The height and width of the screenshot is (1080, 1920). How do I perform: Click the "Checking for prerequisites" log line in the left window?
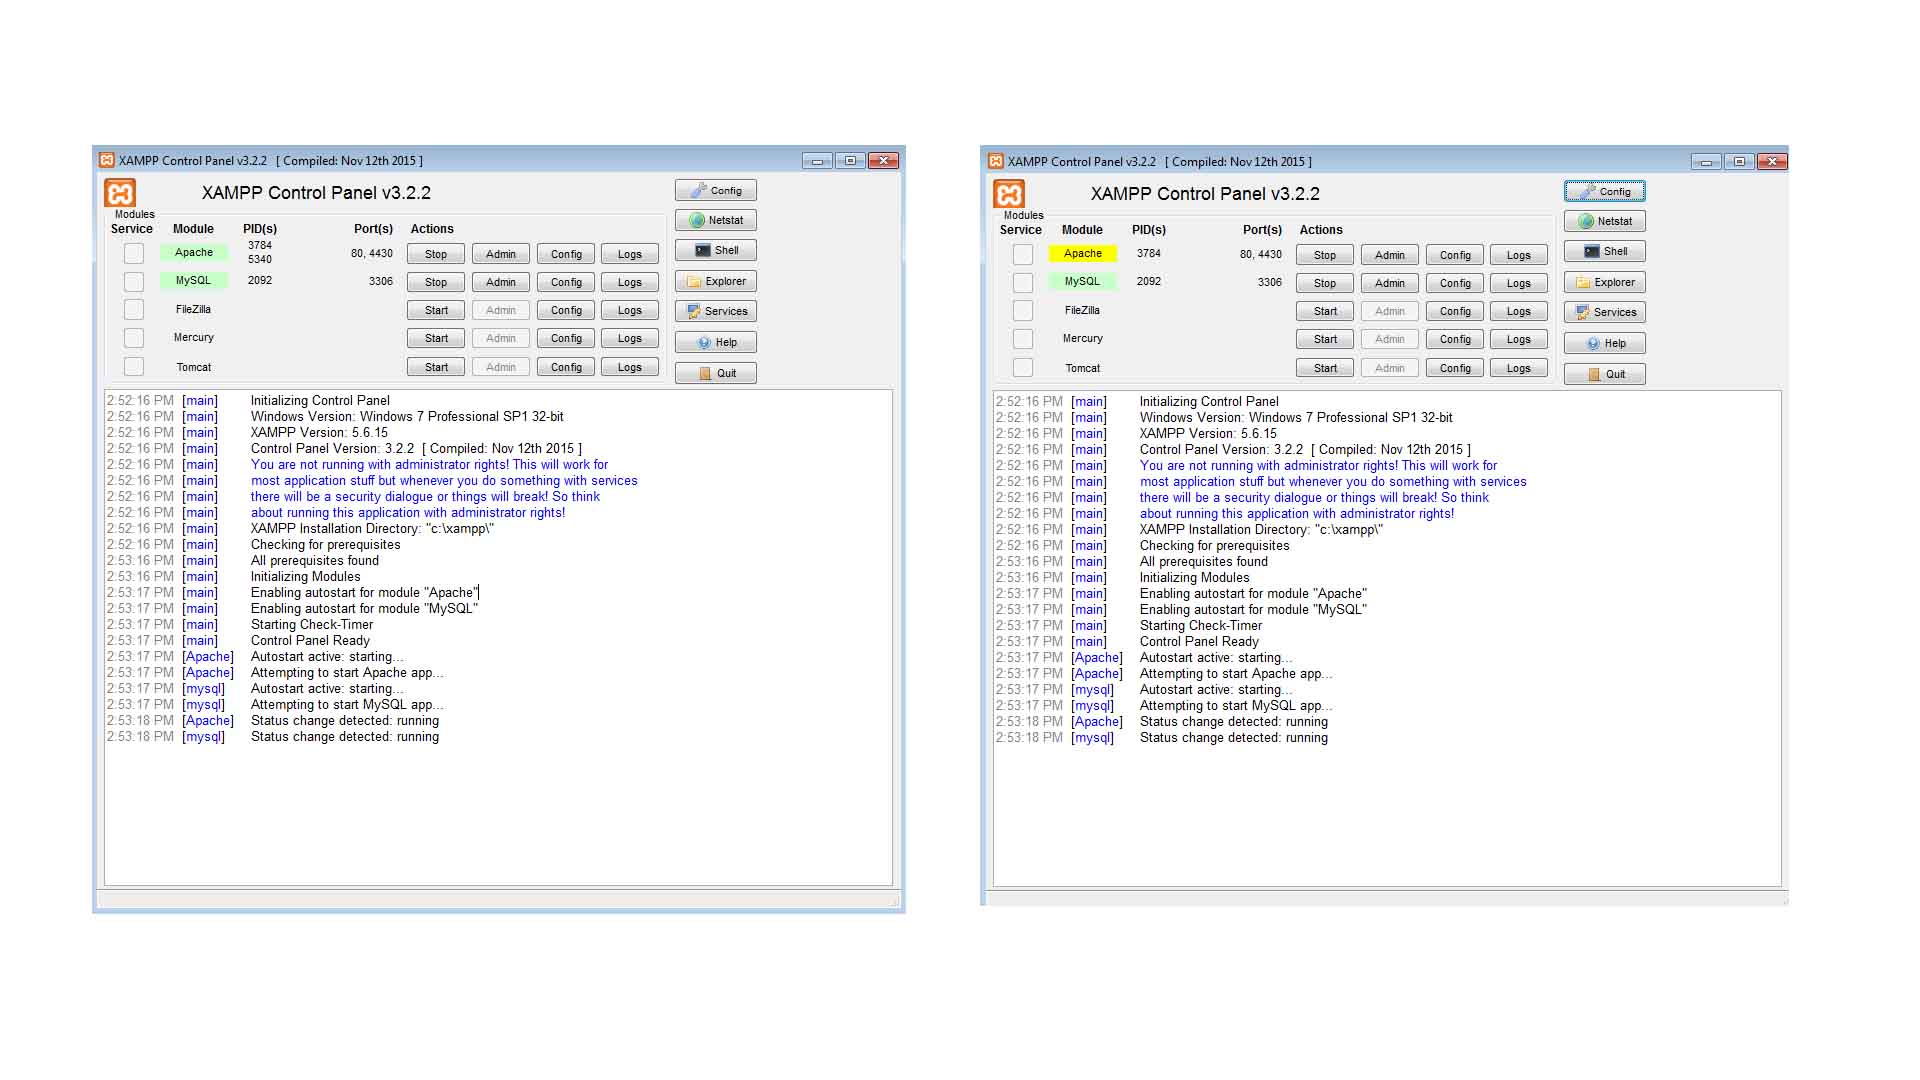pyautogui.click(x=325, y=544)
